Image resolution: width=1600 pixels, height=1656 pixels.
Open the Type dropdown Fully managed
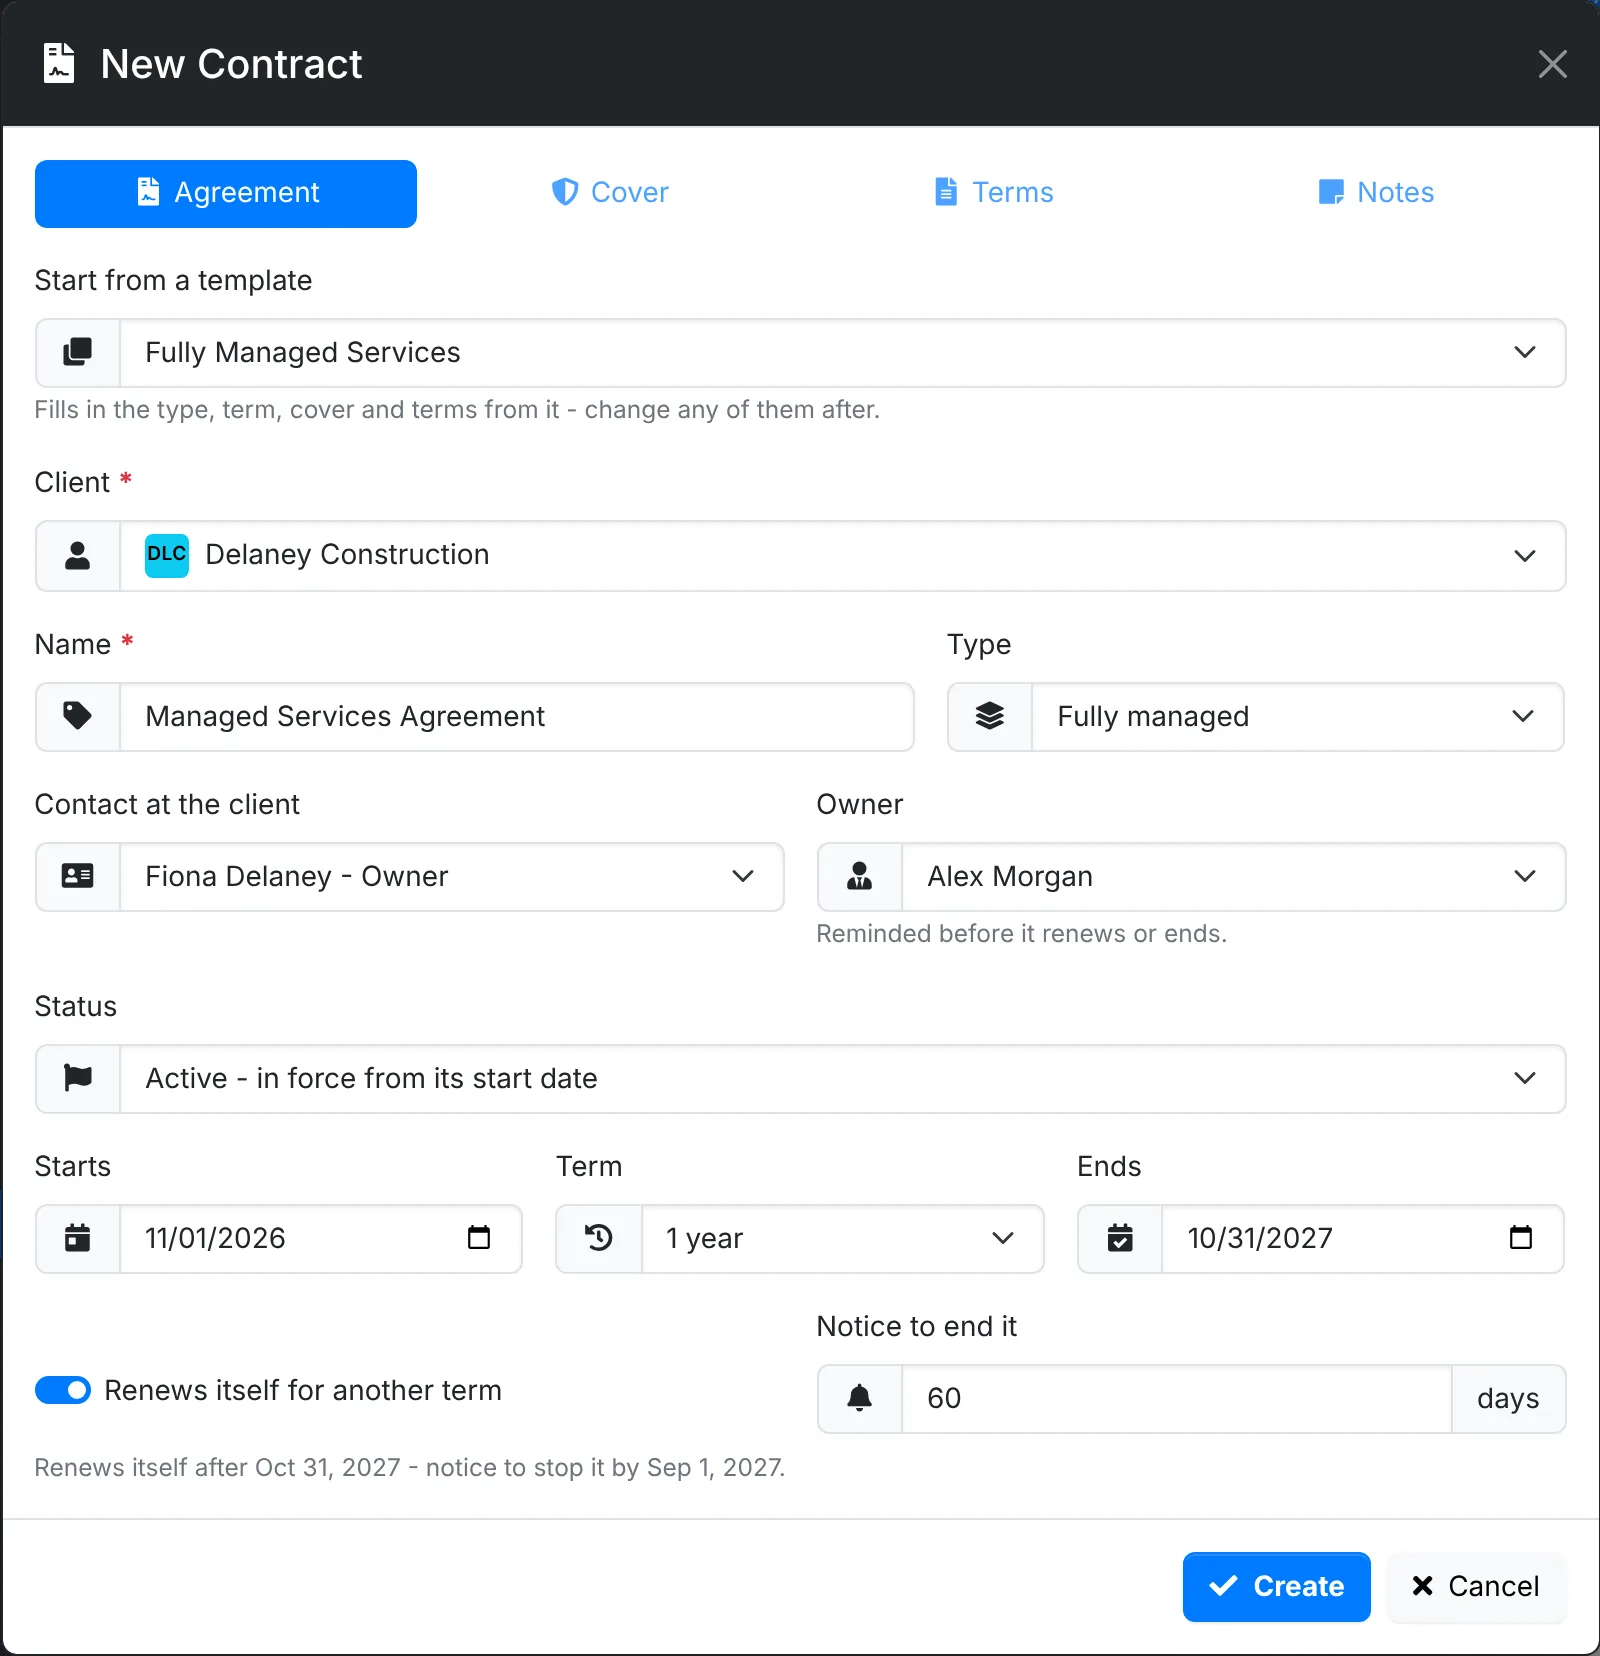[1298, 716]
